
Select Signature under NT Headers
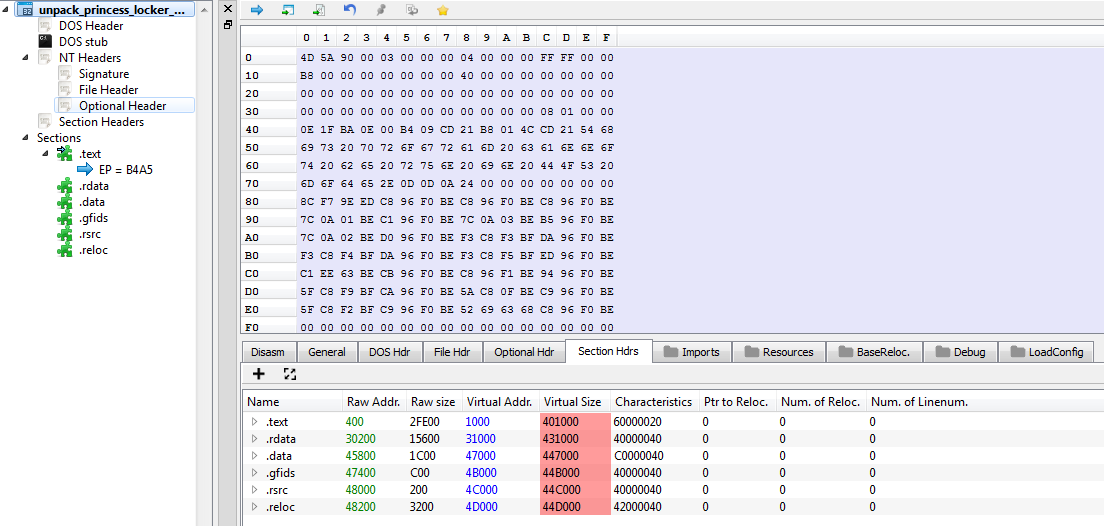pyautogui.click(x=104, y=74)
